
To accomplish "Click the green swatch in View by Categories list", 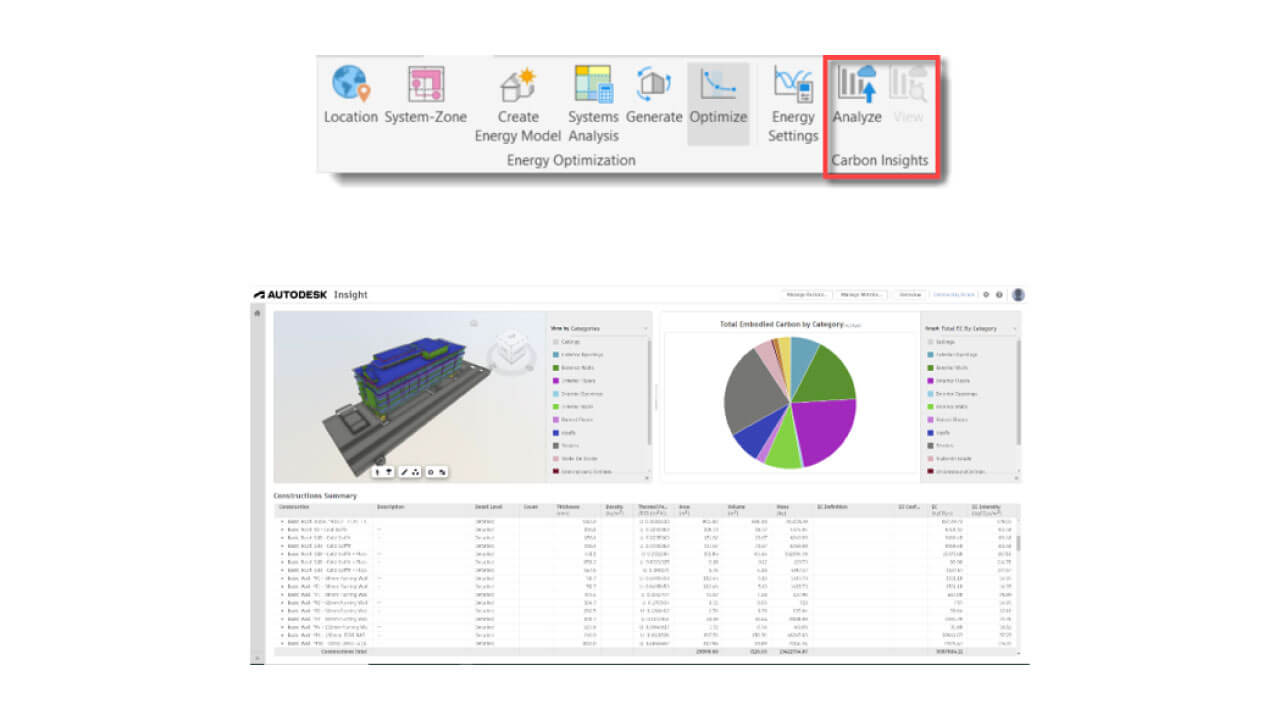I will (554, 368).
